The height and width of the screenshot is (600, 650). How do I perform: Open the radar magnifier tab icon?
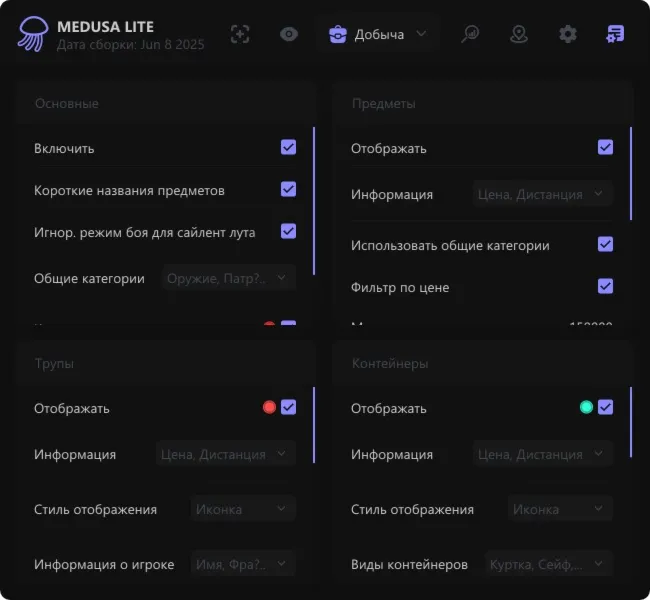(x=470, y=34)
